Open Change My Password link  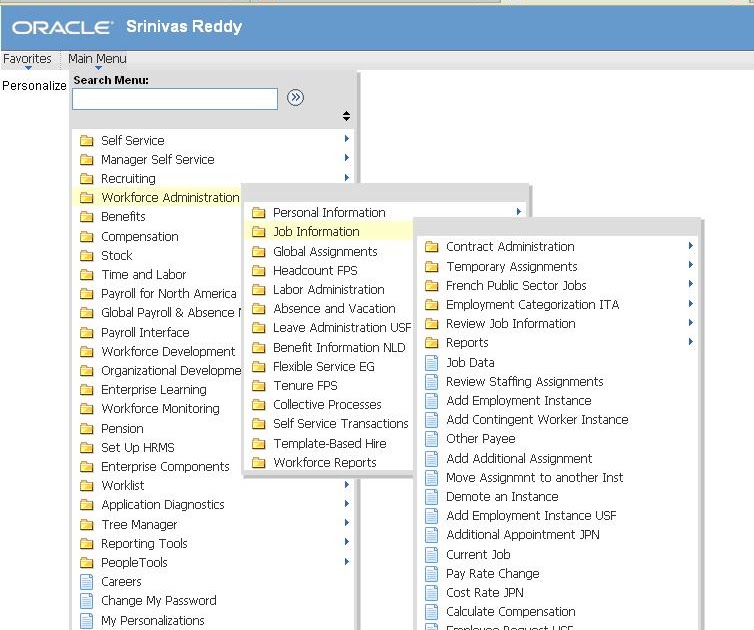pos(158,601)
